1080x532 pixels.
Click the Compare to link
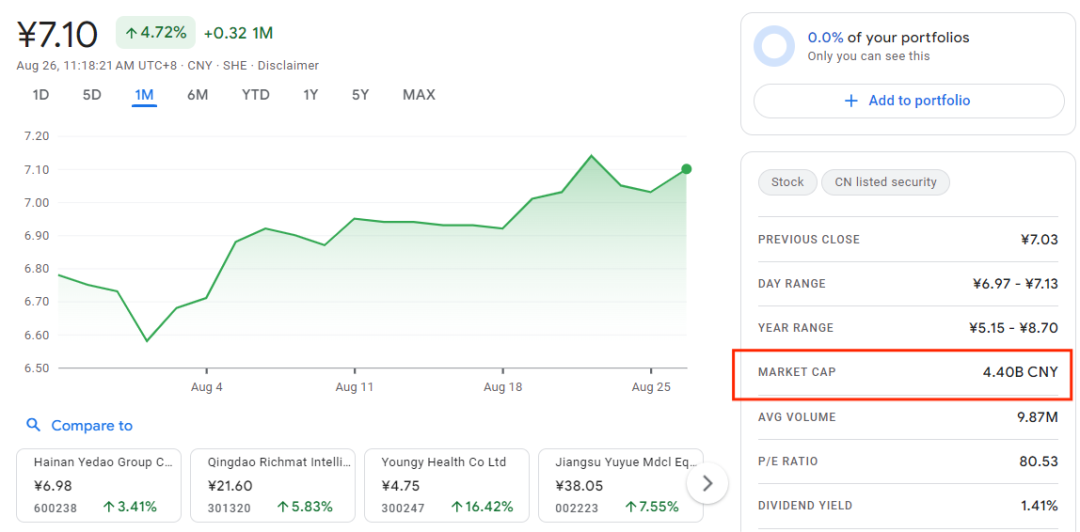[x=91, y=425]
